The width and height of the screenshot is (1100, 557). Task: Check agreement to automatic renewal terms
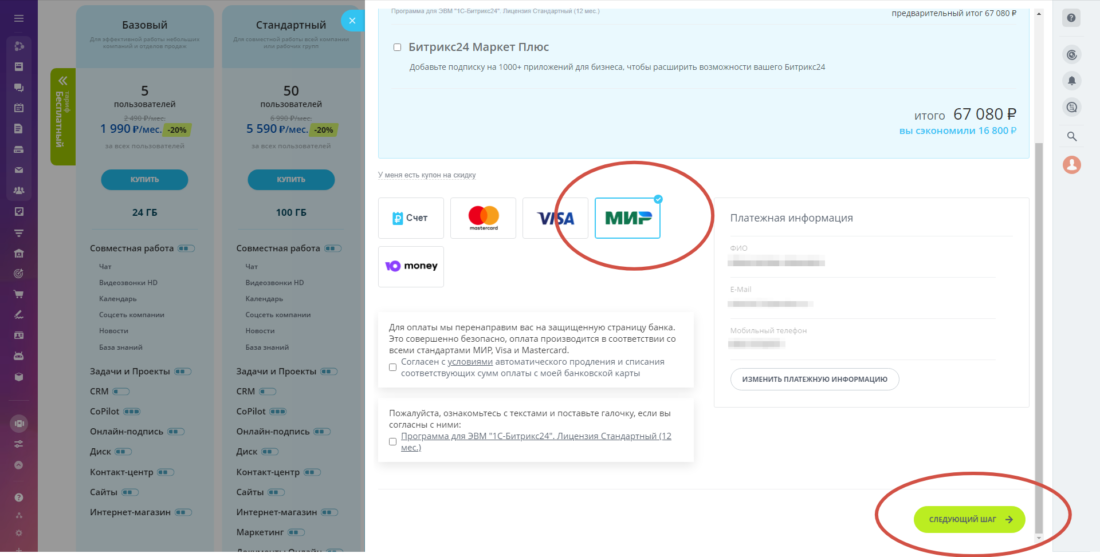tap(392, 367)
